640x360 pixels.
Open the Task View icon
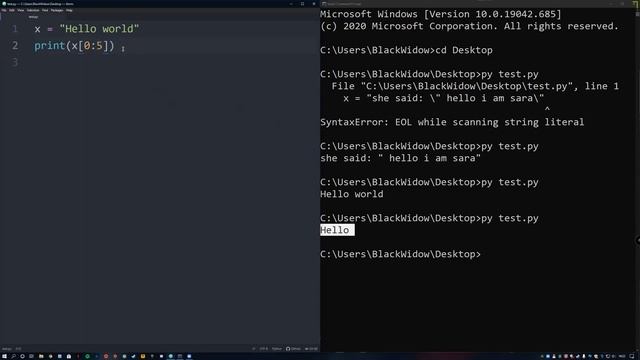coord(31,356)
